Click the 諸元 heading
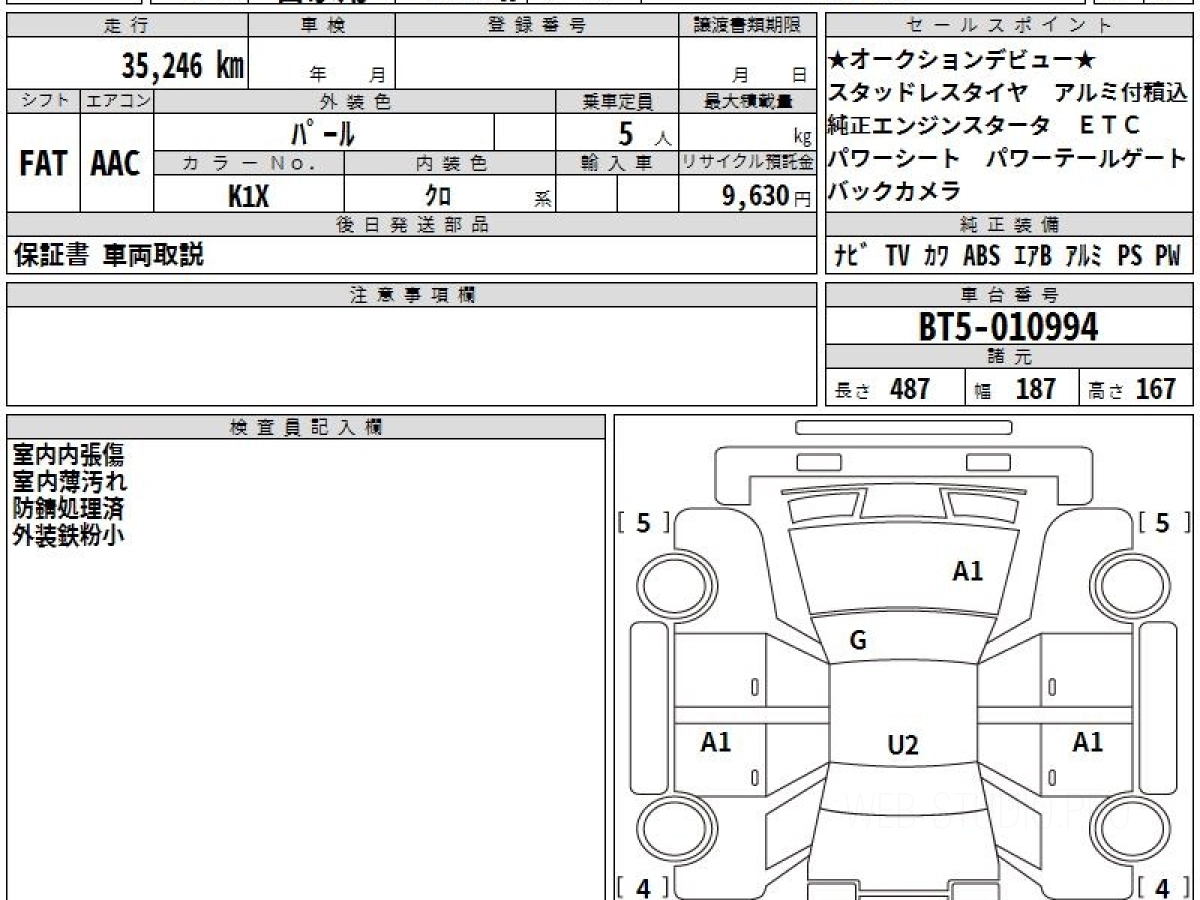Viewport: 1200px width, 900px height. [1010, 357]
